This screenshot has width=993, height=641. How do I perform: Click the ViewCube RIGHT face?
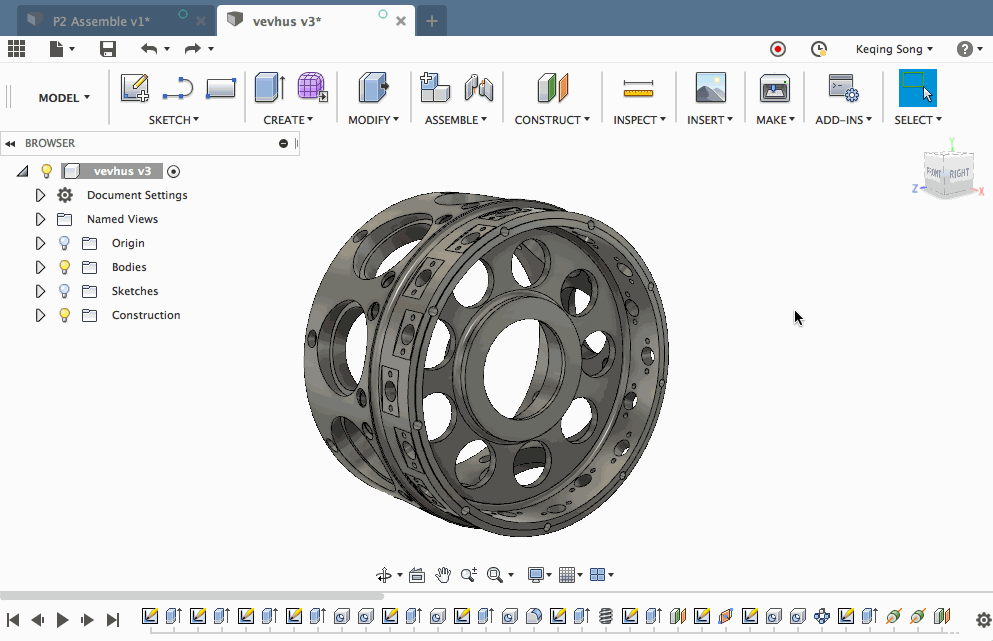pyautogui.click(x=958, y=174)
